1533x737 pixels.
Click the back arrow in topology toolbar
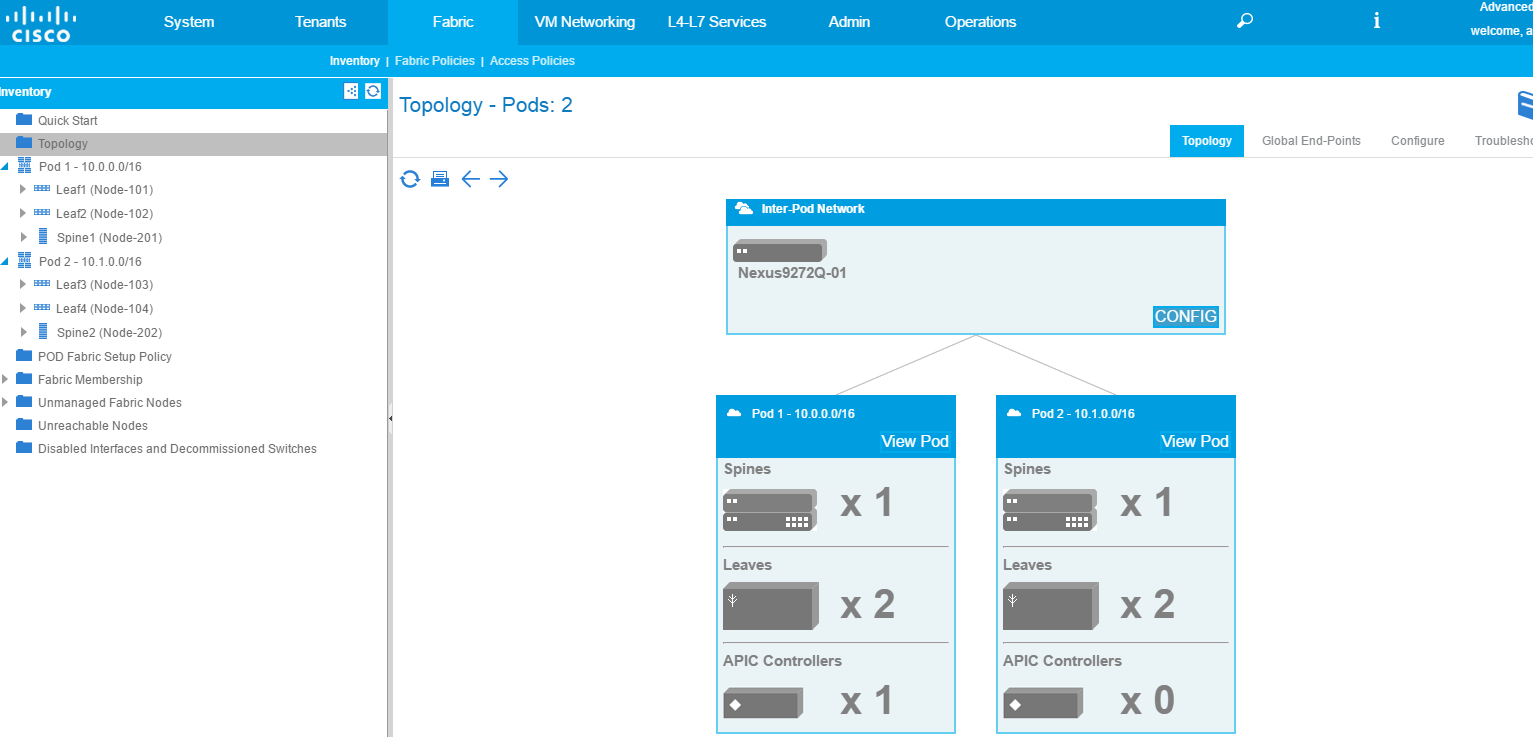470,179
